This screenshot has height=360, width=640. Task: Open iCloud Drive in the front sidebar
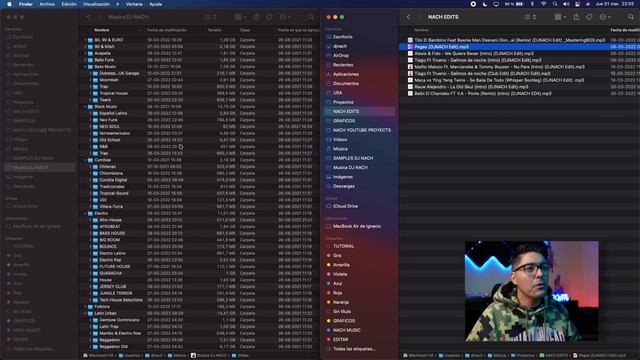[345, 207]
